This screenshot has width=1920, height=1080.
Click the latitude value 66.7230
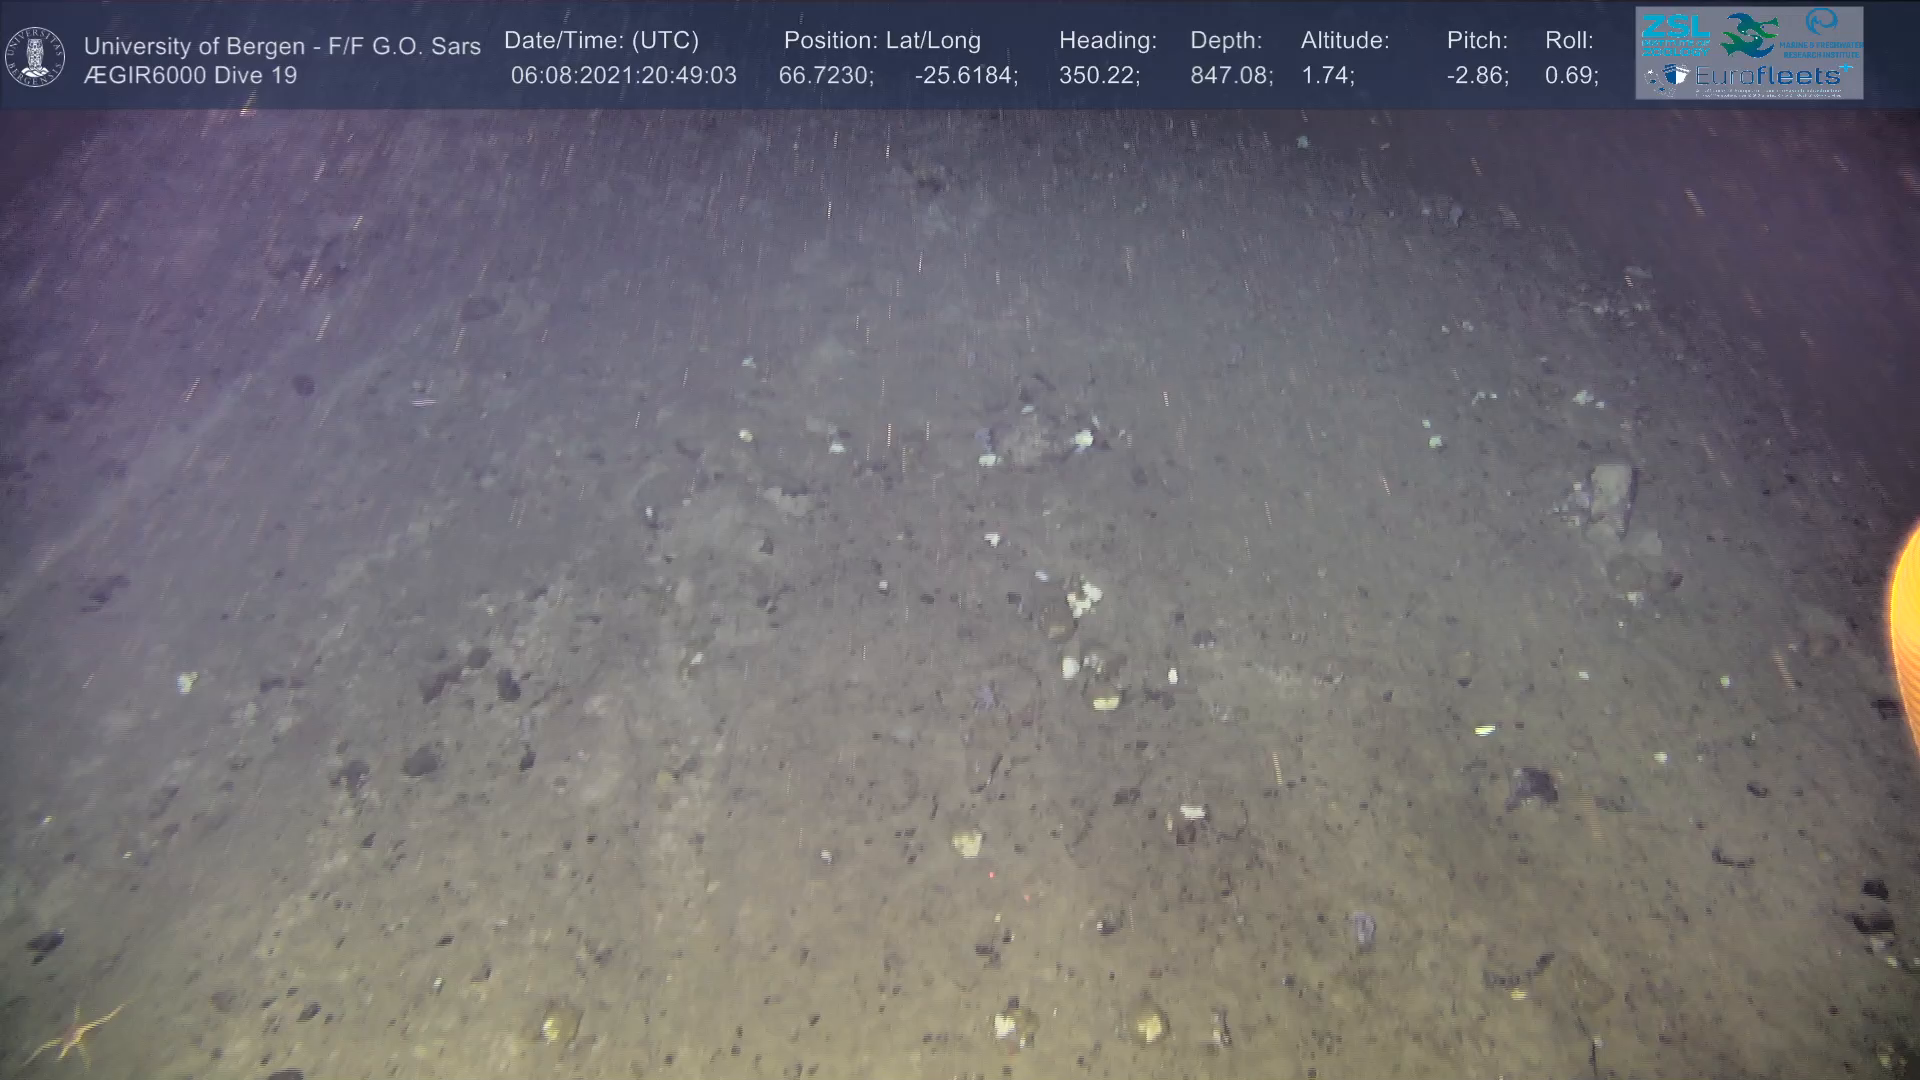point(825,75)
